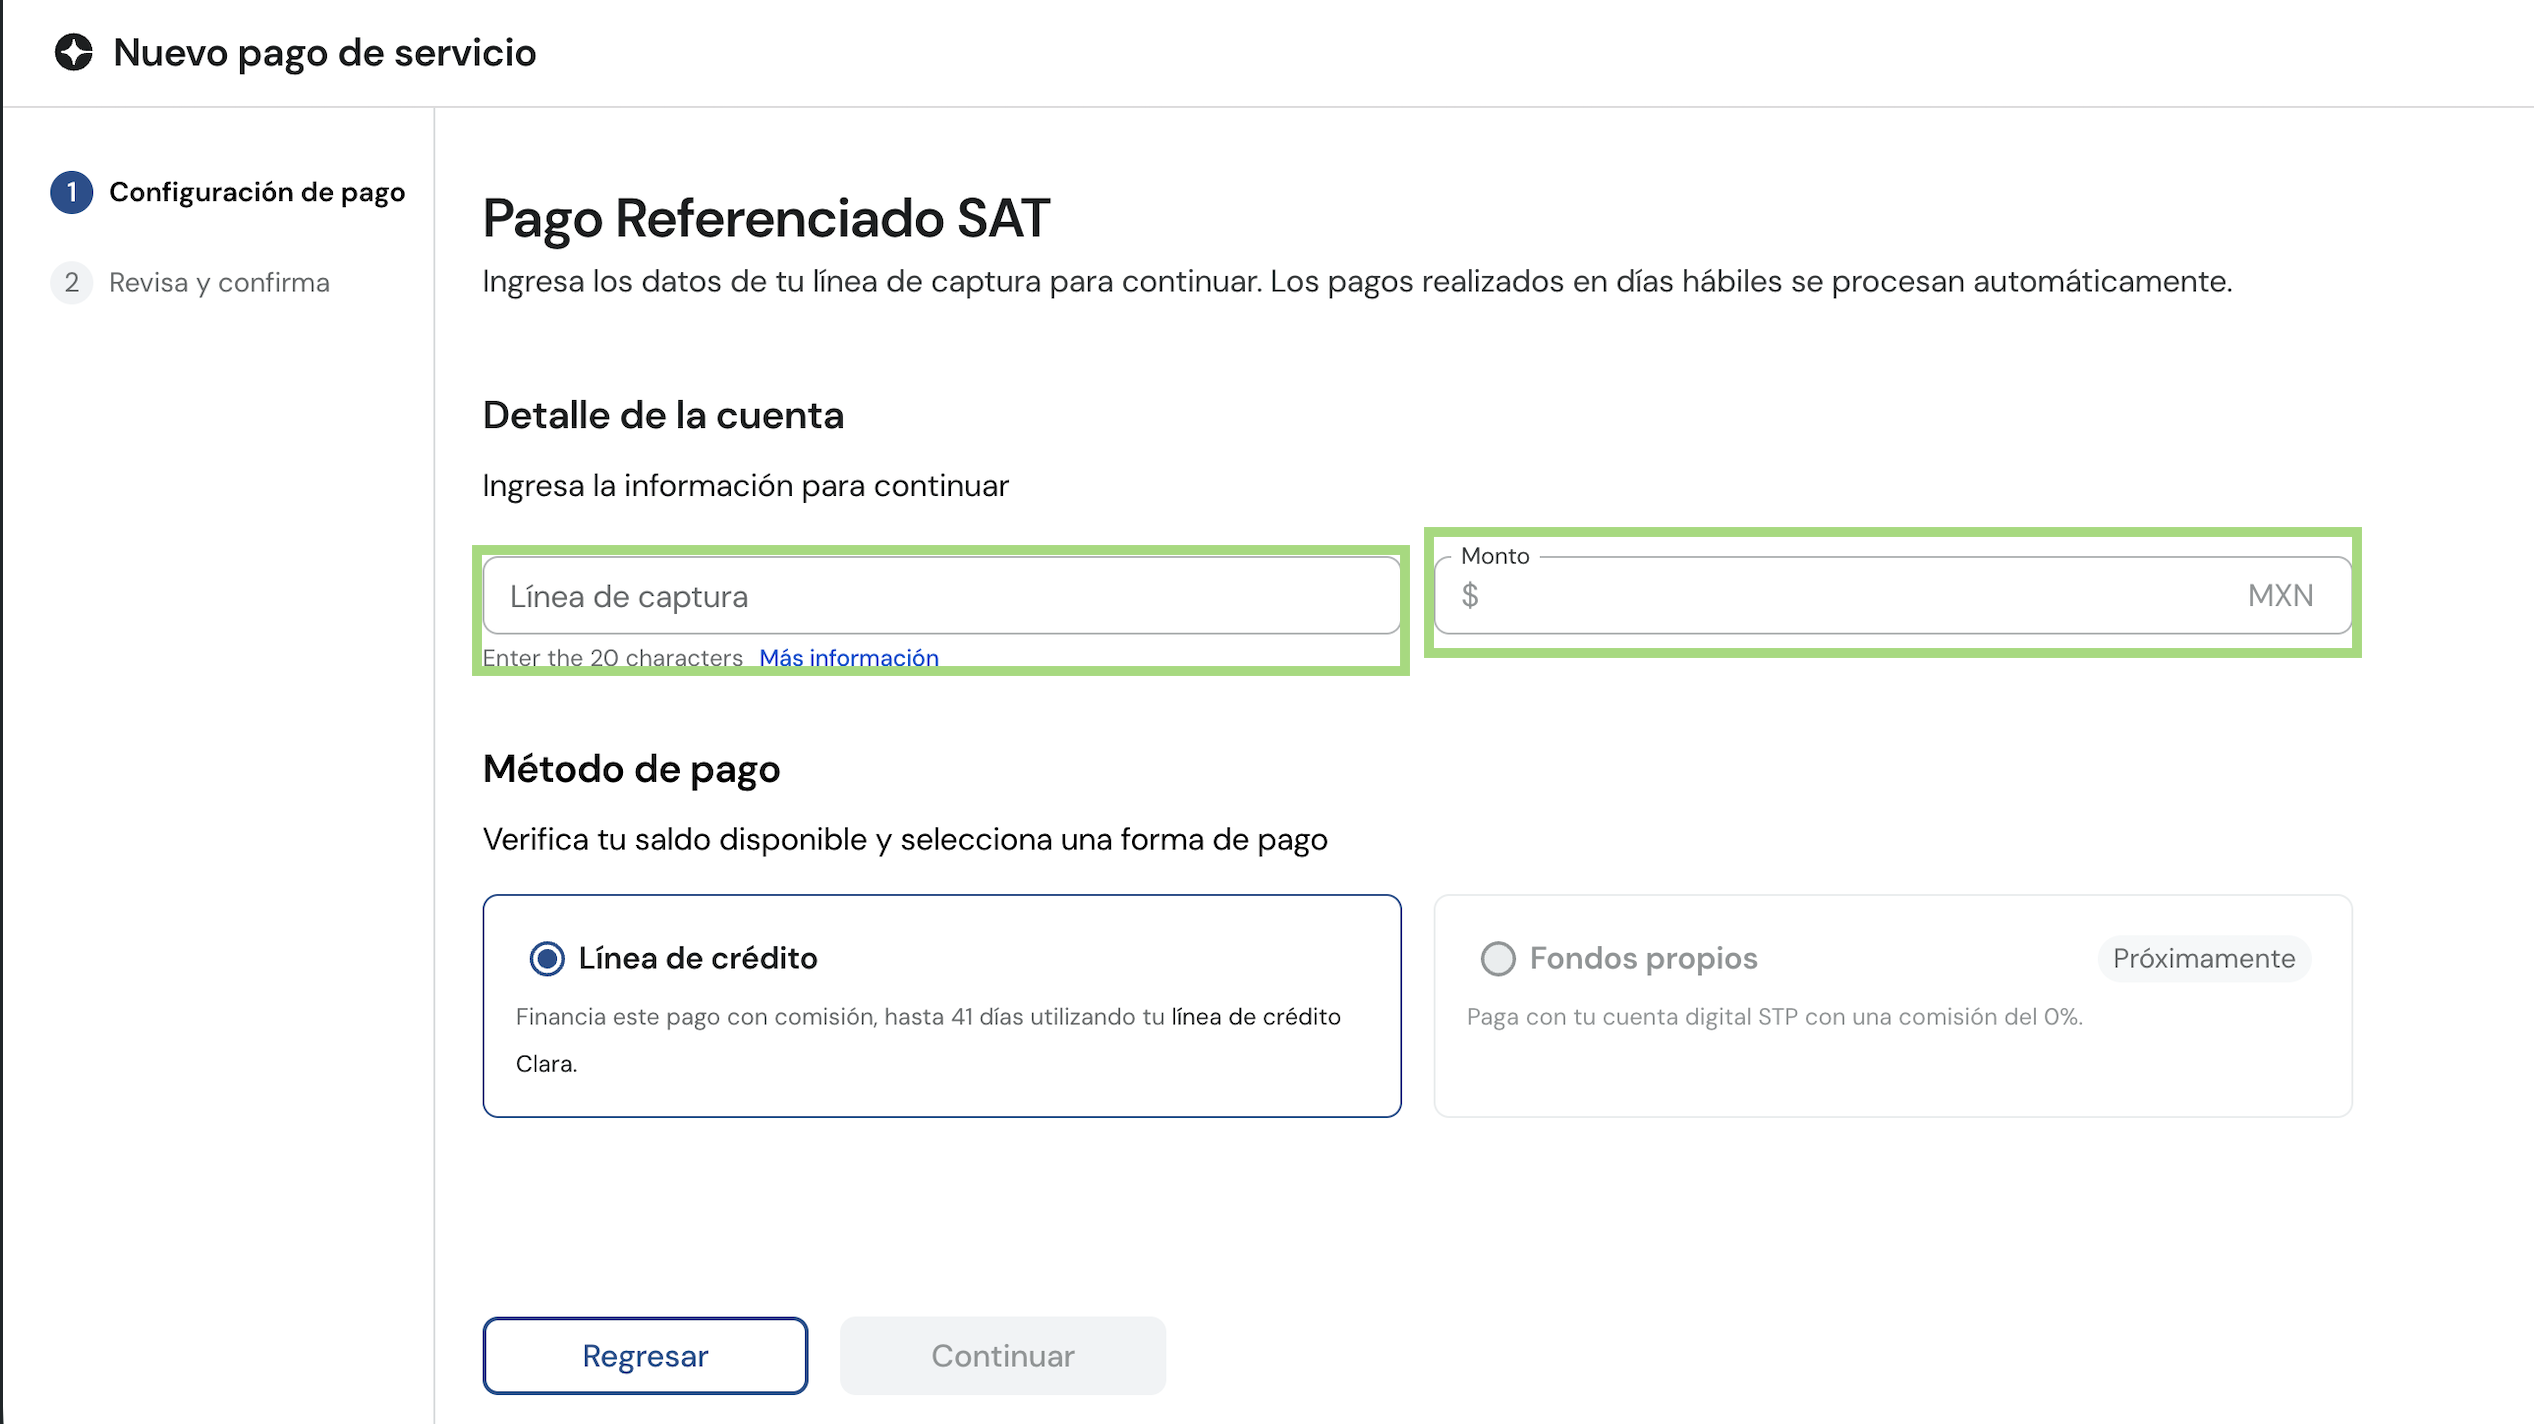This screenshot has height=1424, width=2534.
Task: Click the Regresar button
Action: point(645,1355)
